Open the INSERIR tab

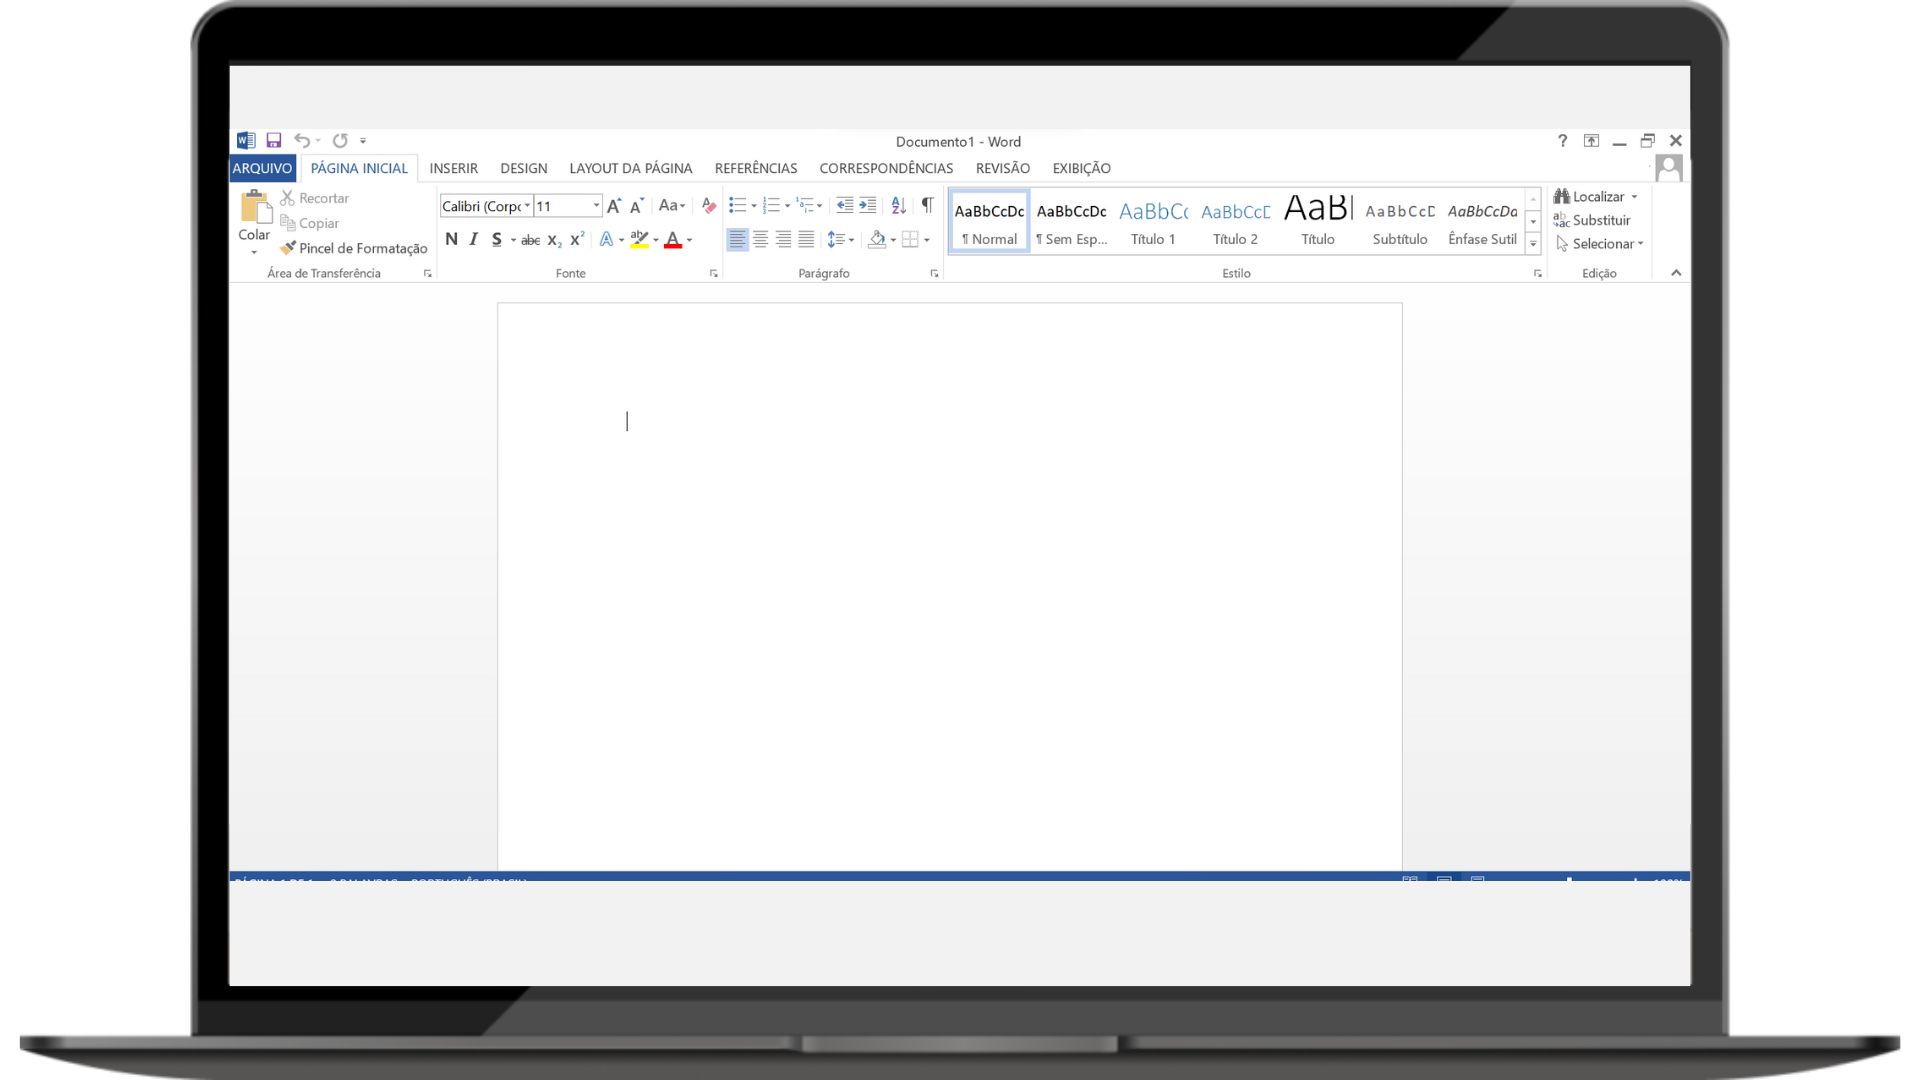coord(453,168)
